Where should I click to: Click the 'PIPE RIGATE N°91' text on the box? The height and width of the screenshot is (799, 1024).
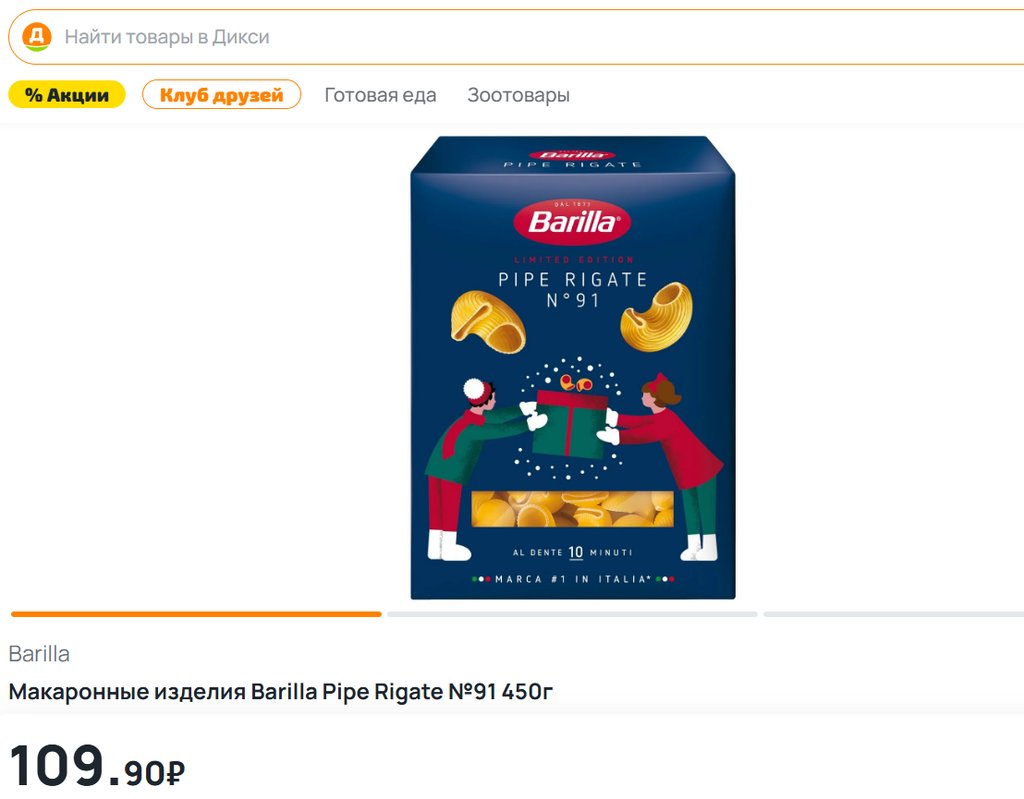(572, 289)
